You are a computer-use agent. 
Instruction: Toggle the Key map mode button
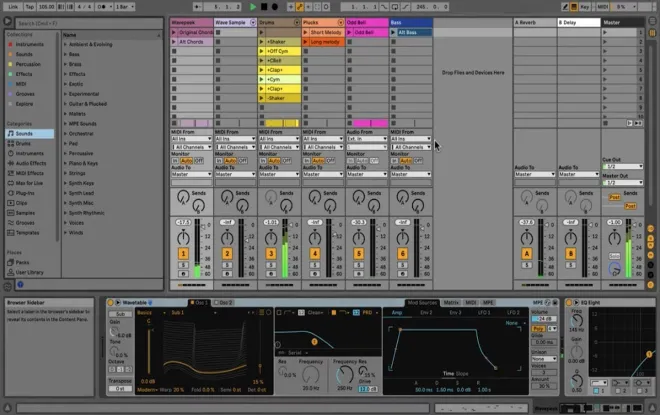point(585,7)
